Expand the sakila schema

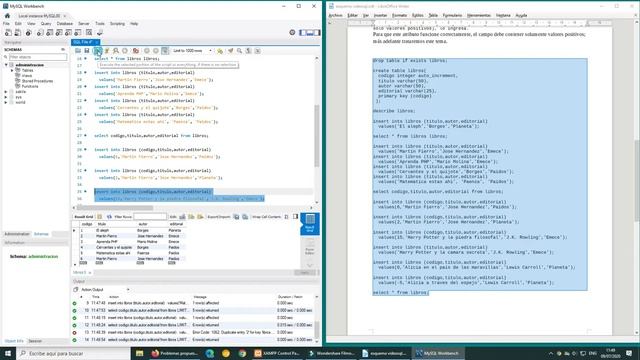[x=6, y=92]
